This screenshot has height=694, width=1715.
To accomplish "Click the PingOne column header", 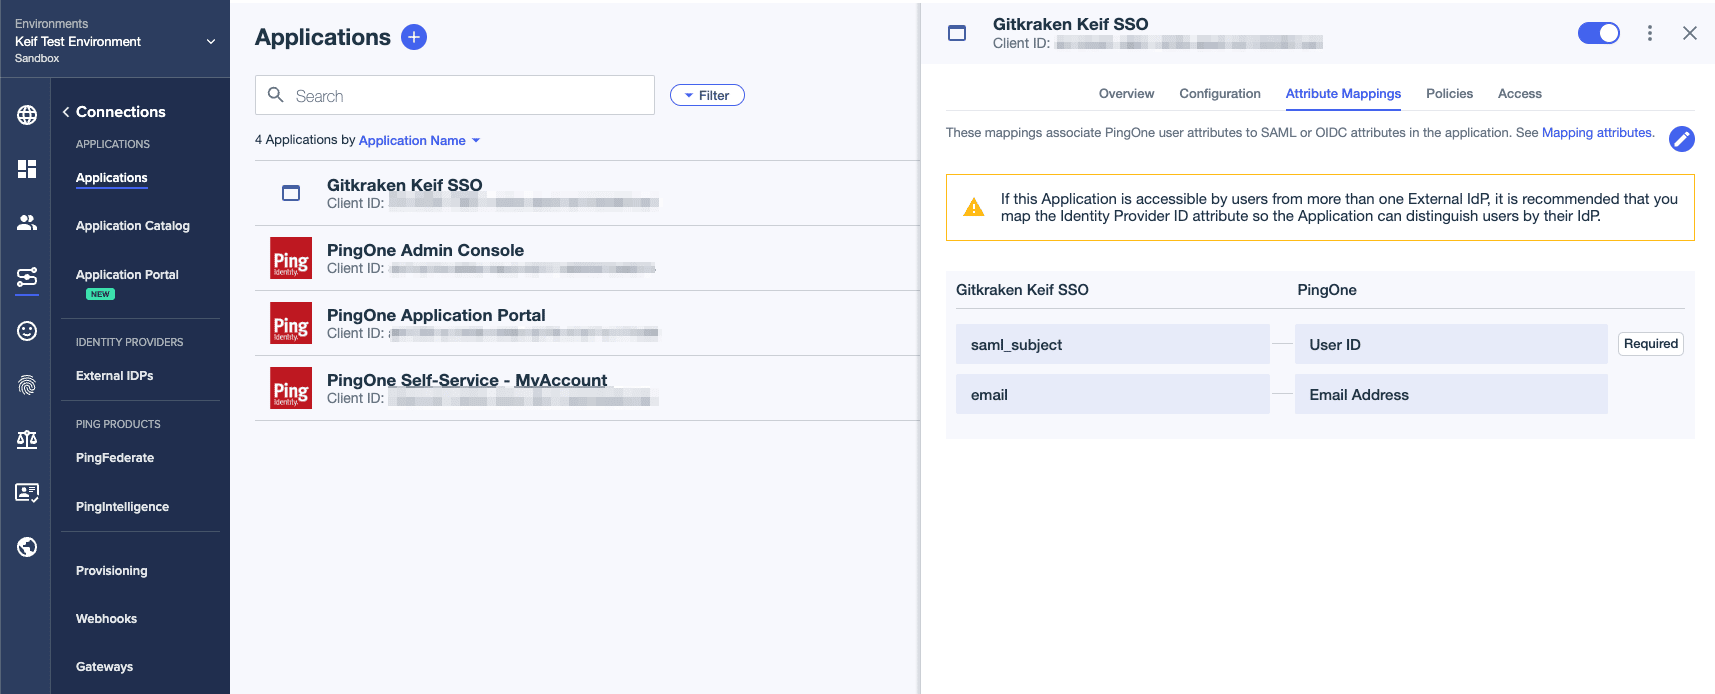I will [x=1327, y=290].
